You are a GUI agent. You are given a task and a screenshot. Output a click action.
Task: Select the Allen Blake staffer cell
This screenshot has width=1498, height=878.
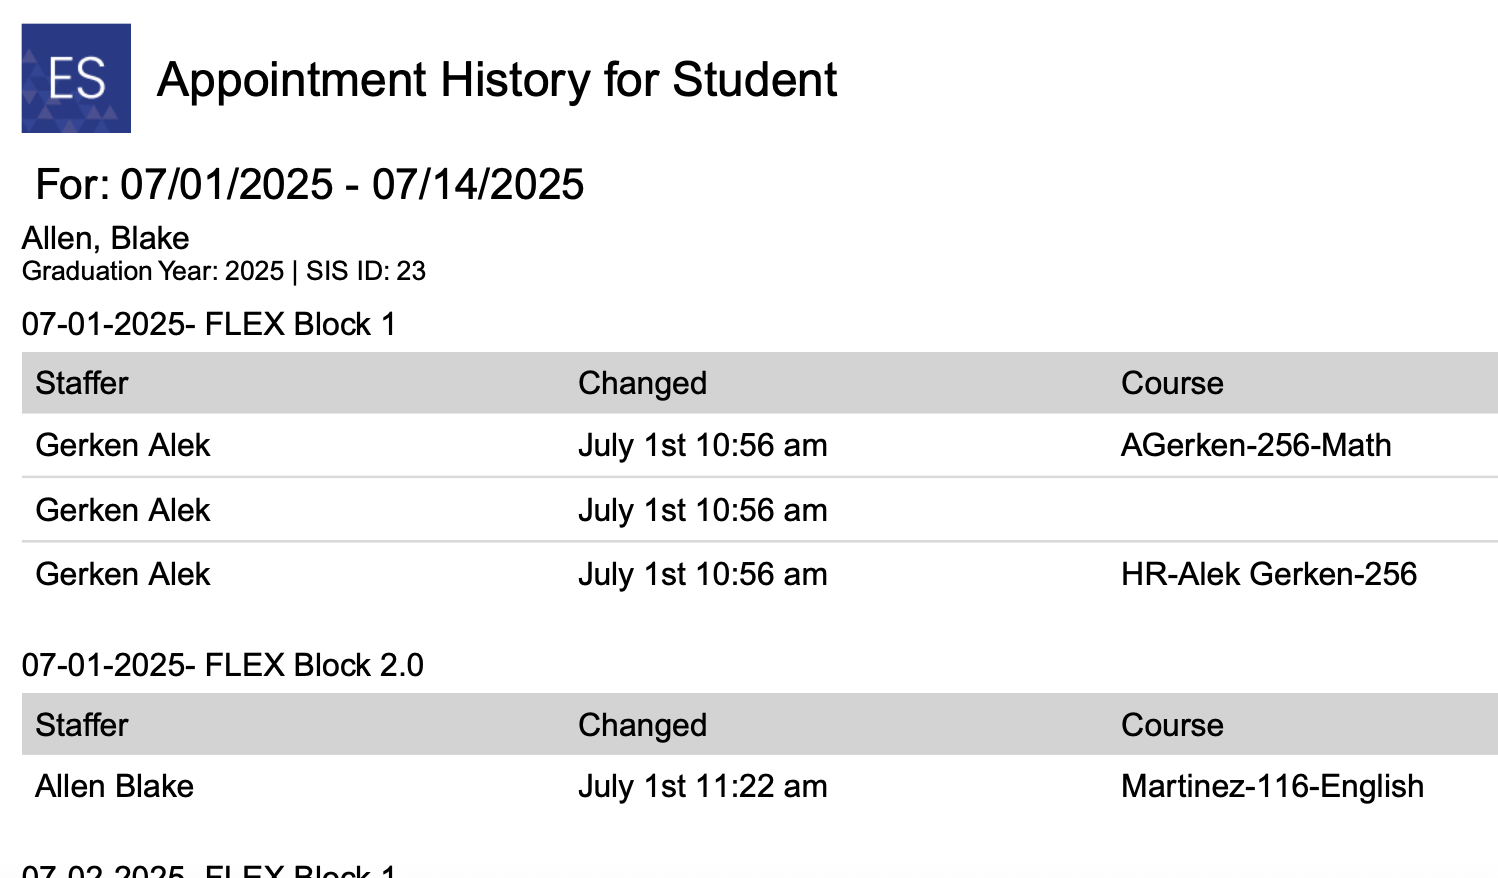tap(114, 786)
